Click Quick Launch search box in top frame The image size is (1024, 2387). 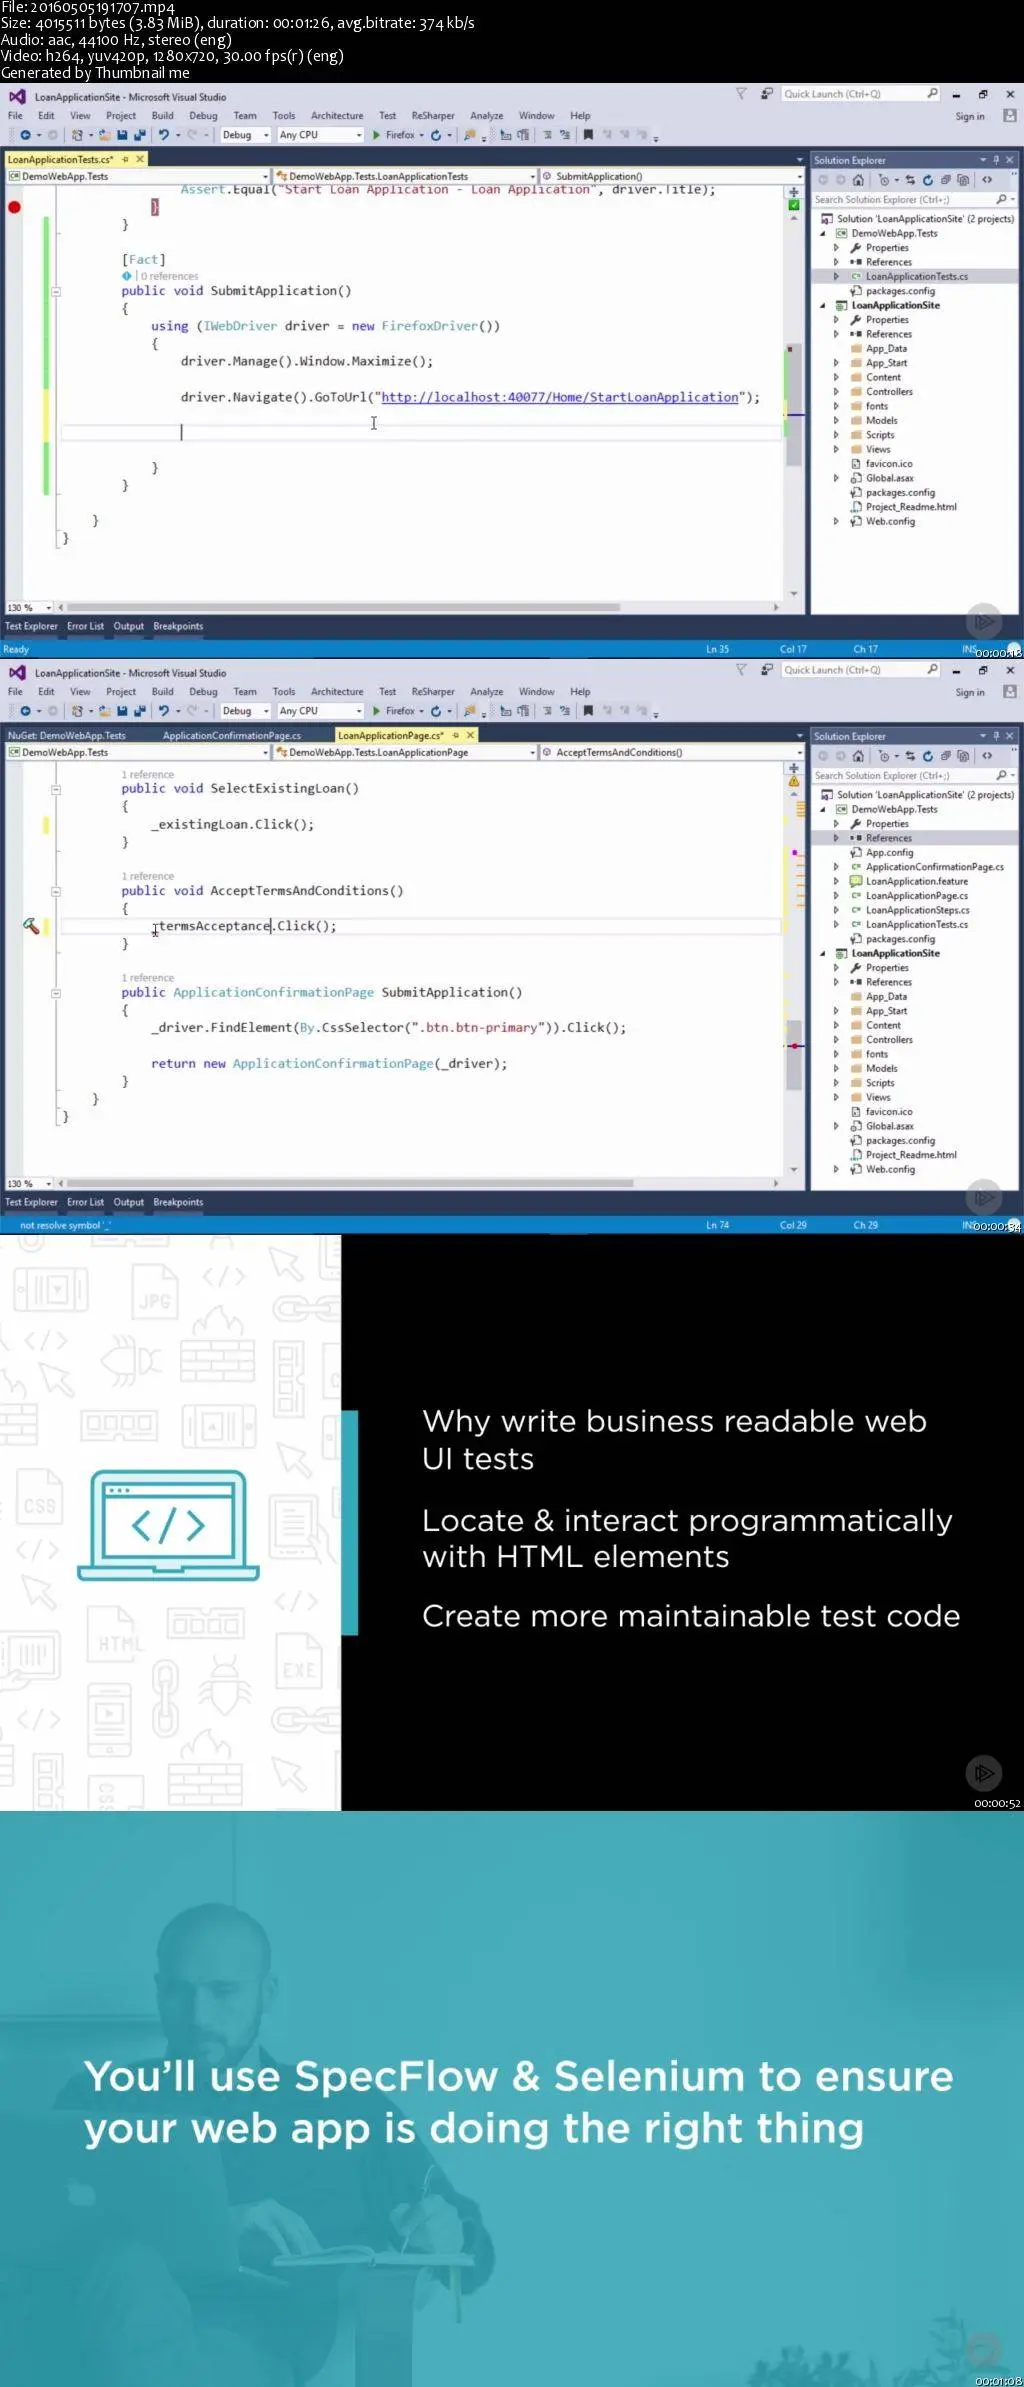(x=860, y=94)
